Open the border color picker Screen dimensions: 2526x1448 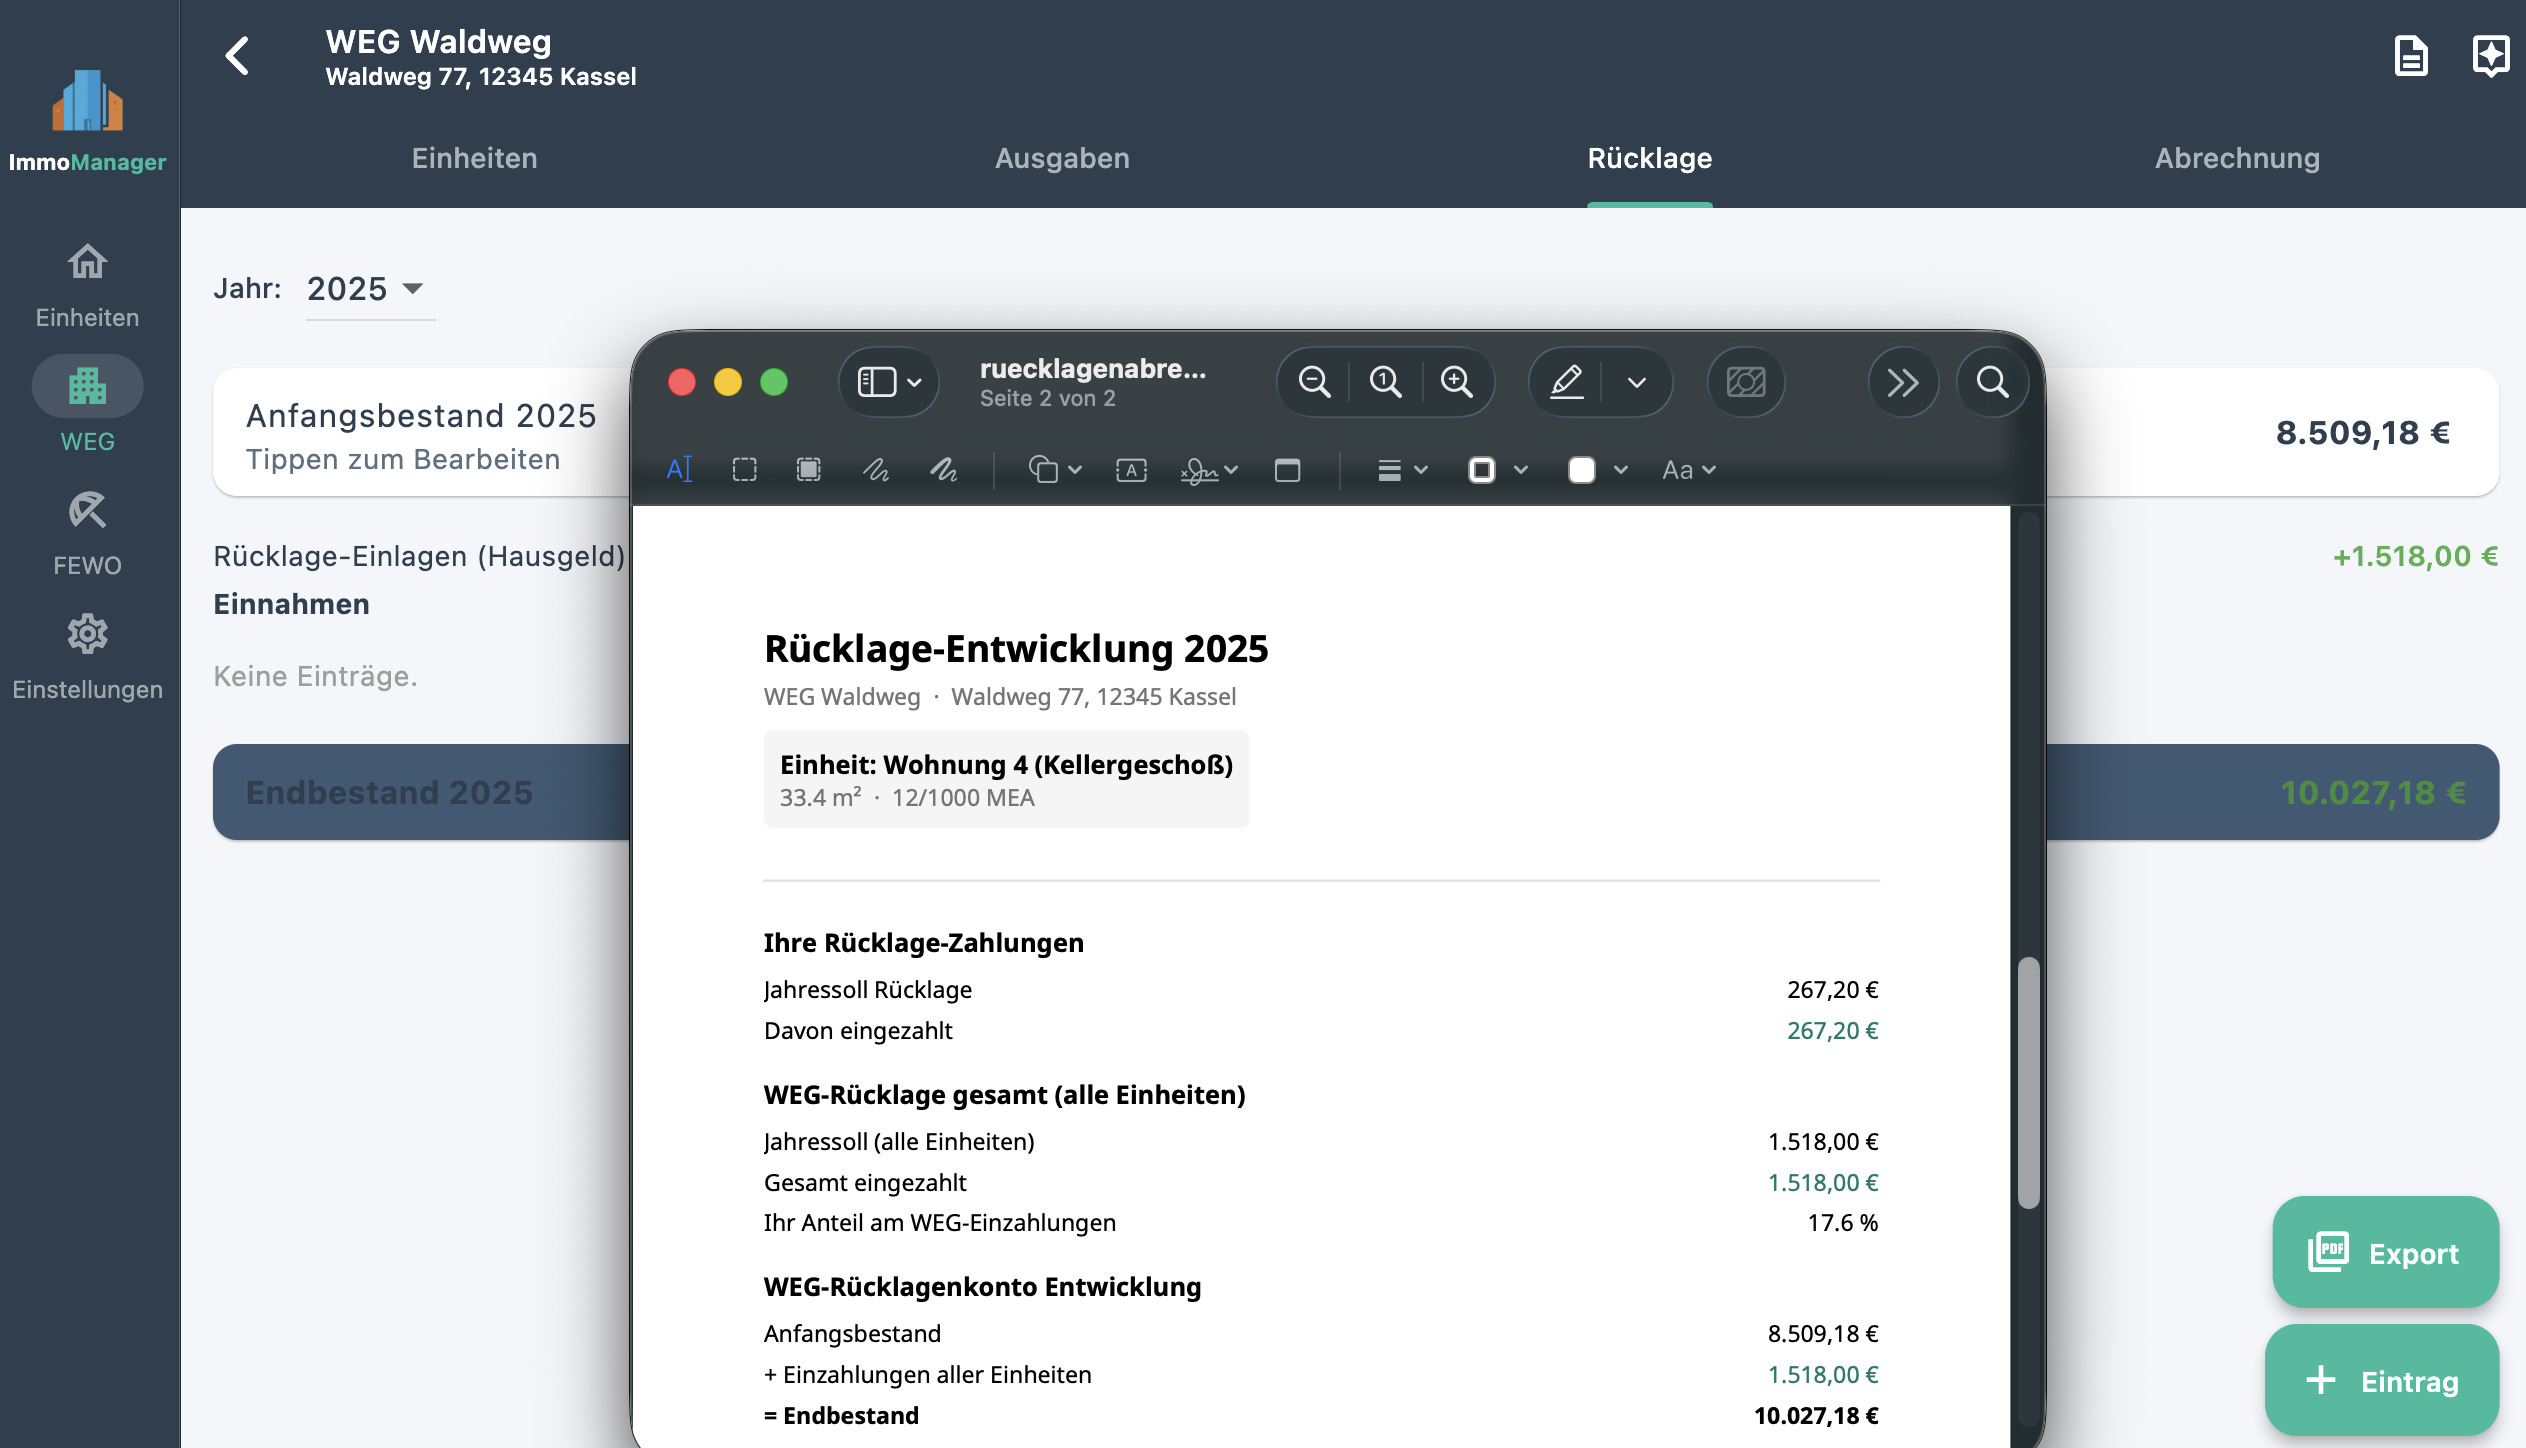(x=1497, y=469)
